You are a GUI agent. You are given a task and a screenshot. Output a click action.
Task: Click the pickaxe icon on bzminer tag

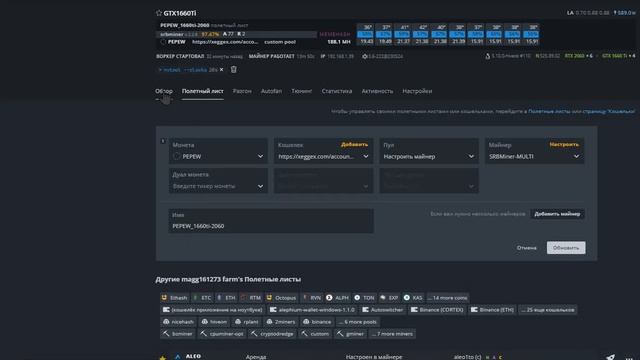click(166, 333)
